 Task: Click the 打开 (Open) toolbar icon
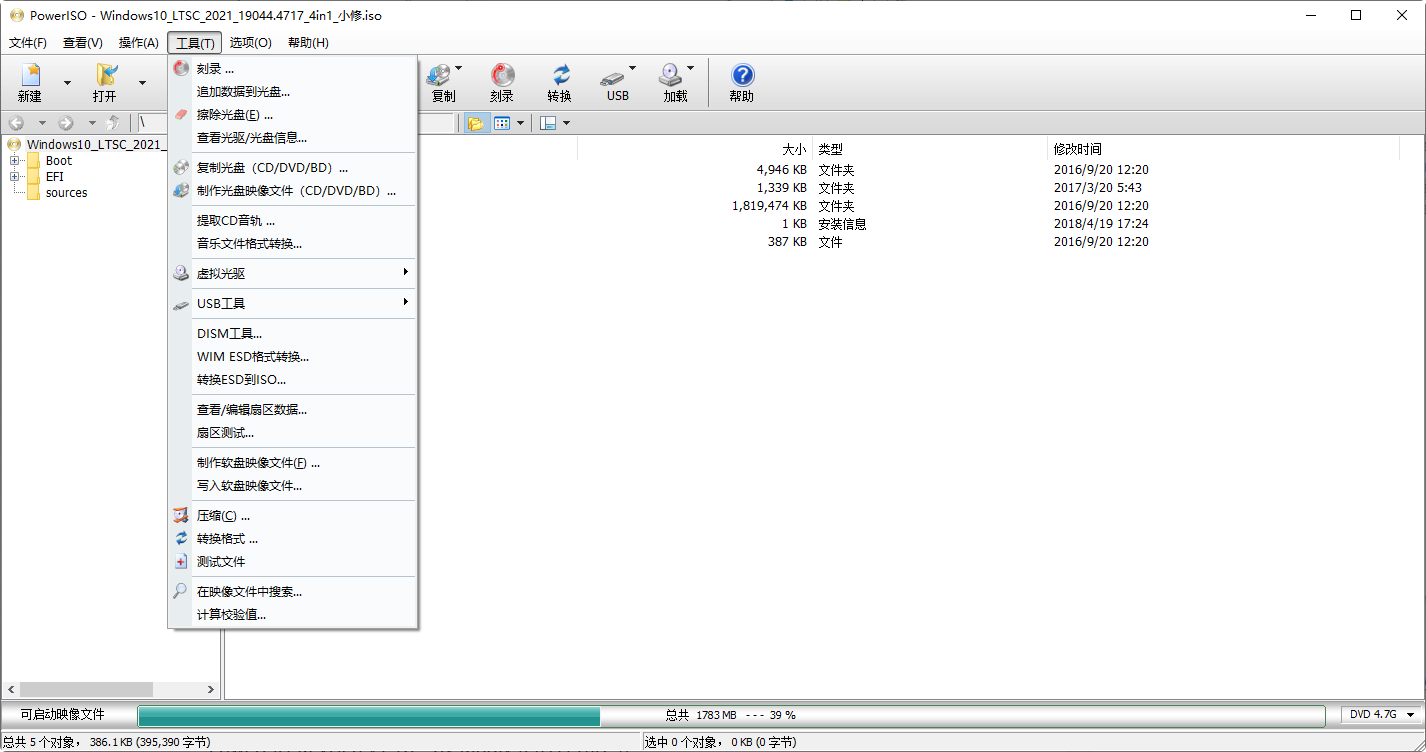[x=105, y=80]
